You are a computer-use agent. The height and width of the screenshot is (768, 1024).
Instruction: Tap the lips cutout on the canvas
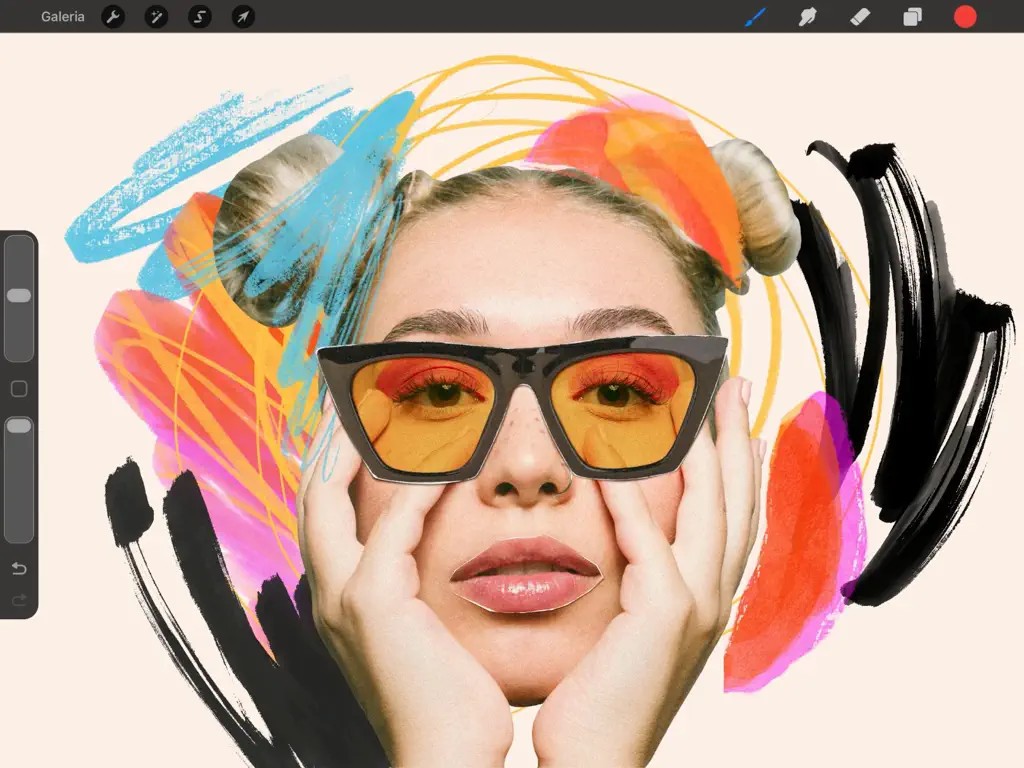point(525,575)
